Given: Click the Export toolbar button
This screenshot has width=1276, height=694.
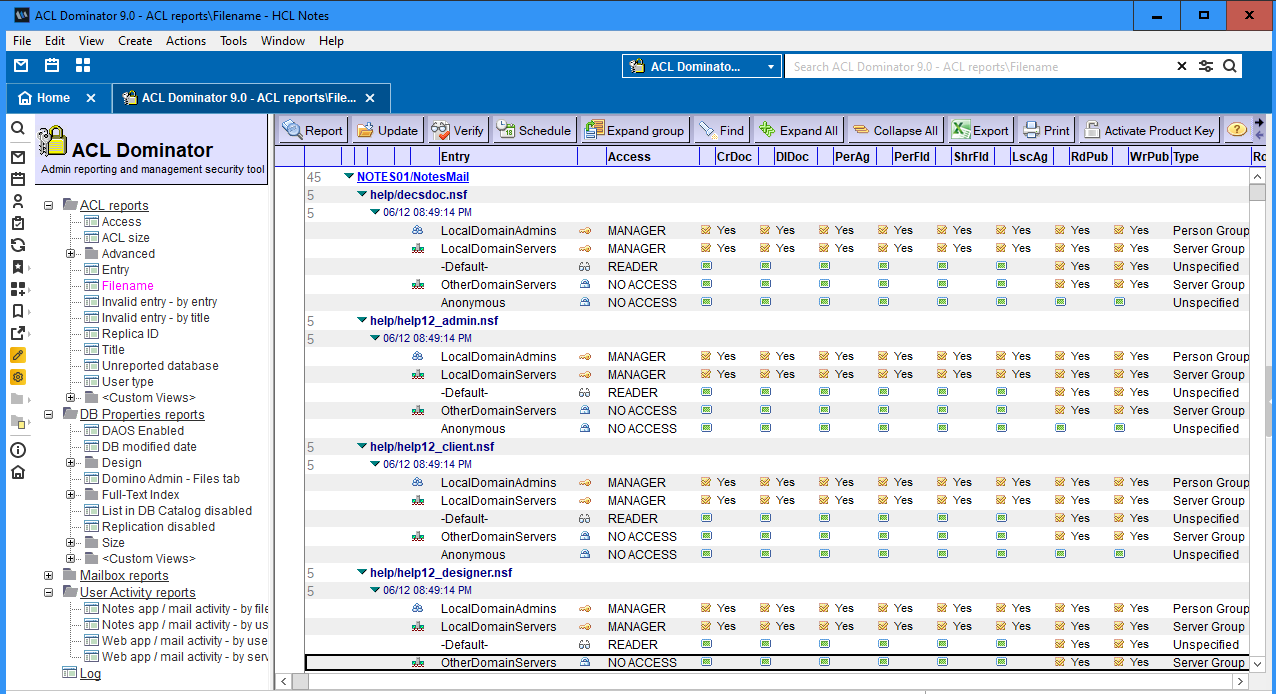Looking at the screenshot, I should (x=980, y=130).
